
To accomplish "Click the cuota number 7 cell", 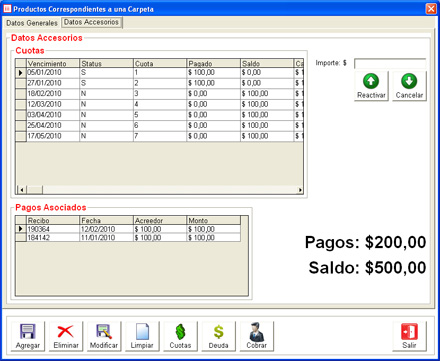I will tap(160, 136).
